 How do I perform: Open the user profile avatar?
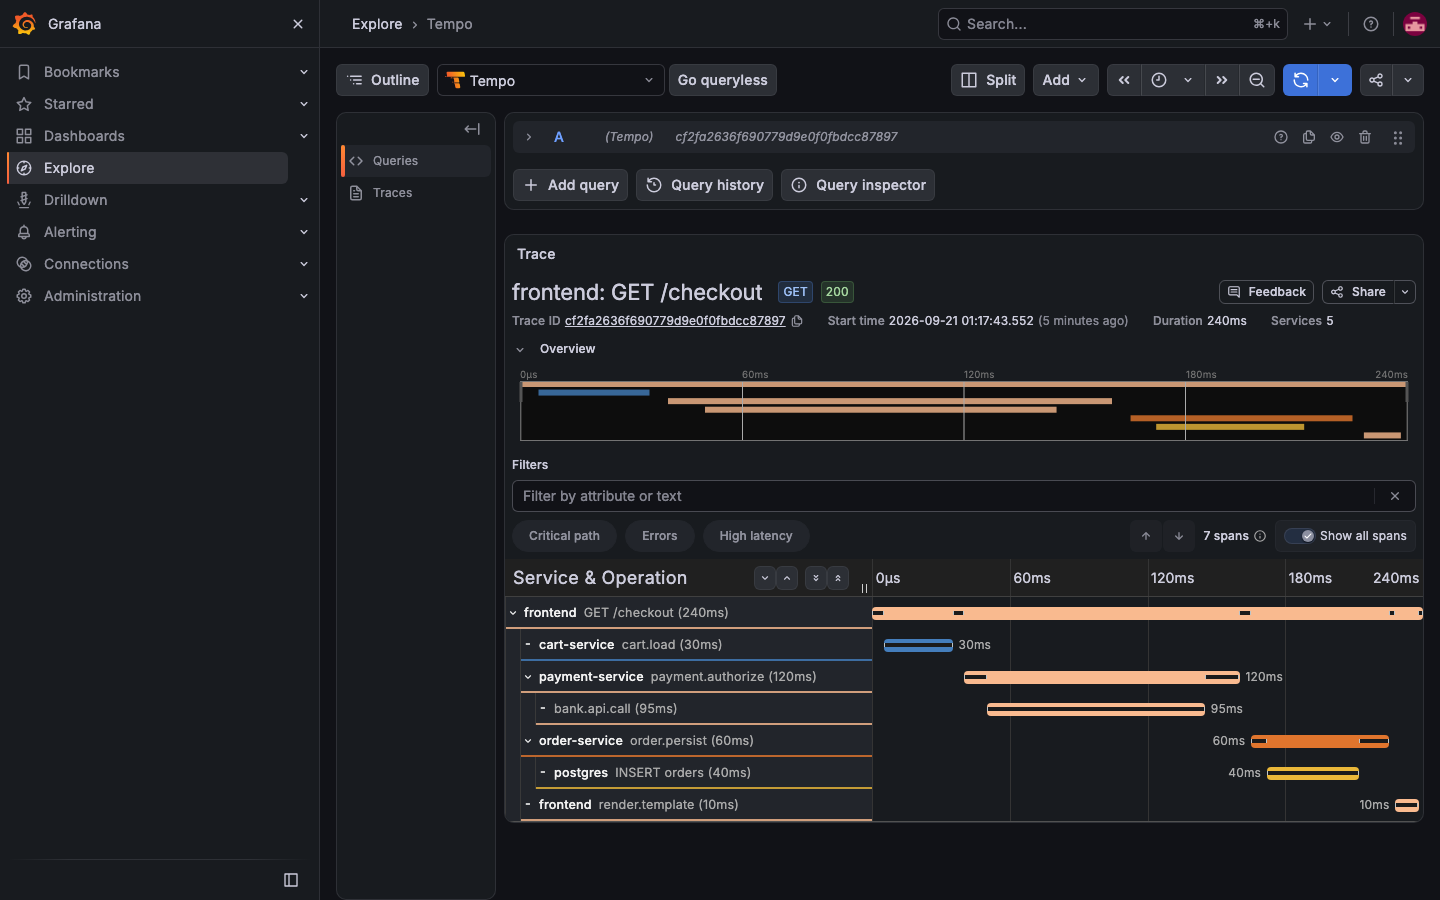pos(1415,24)
